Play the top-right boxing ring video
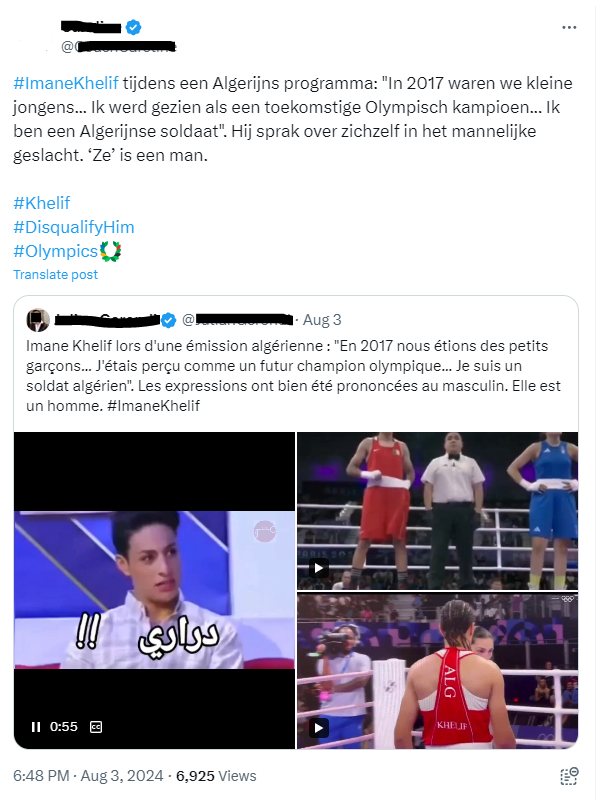Screen dimensions: 598x800 coord(318,568)
